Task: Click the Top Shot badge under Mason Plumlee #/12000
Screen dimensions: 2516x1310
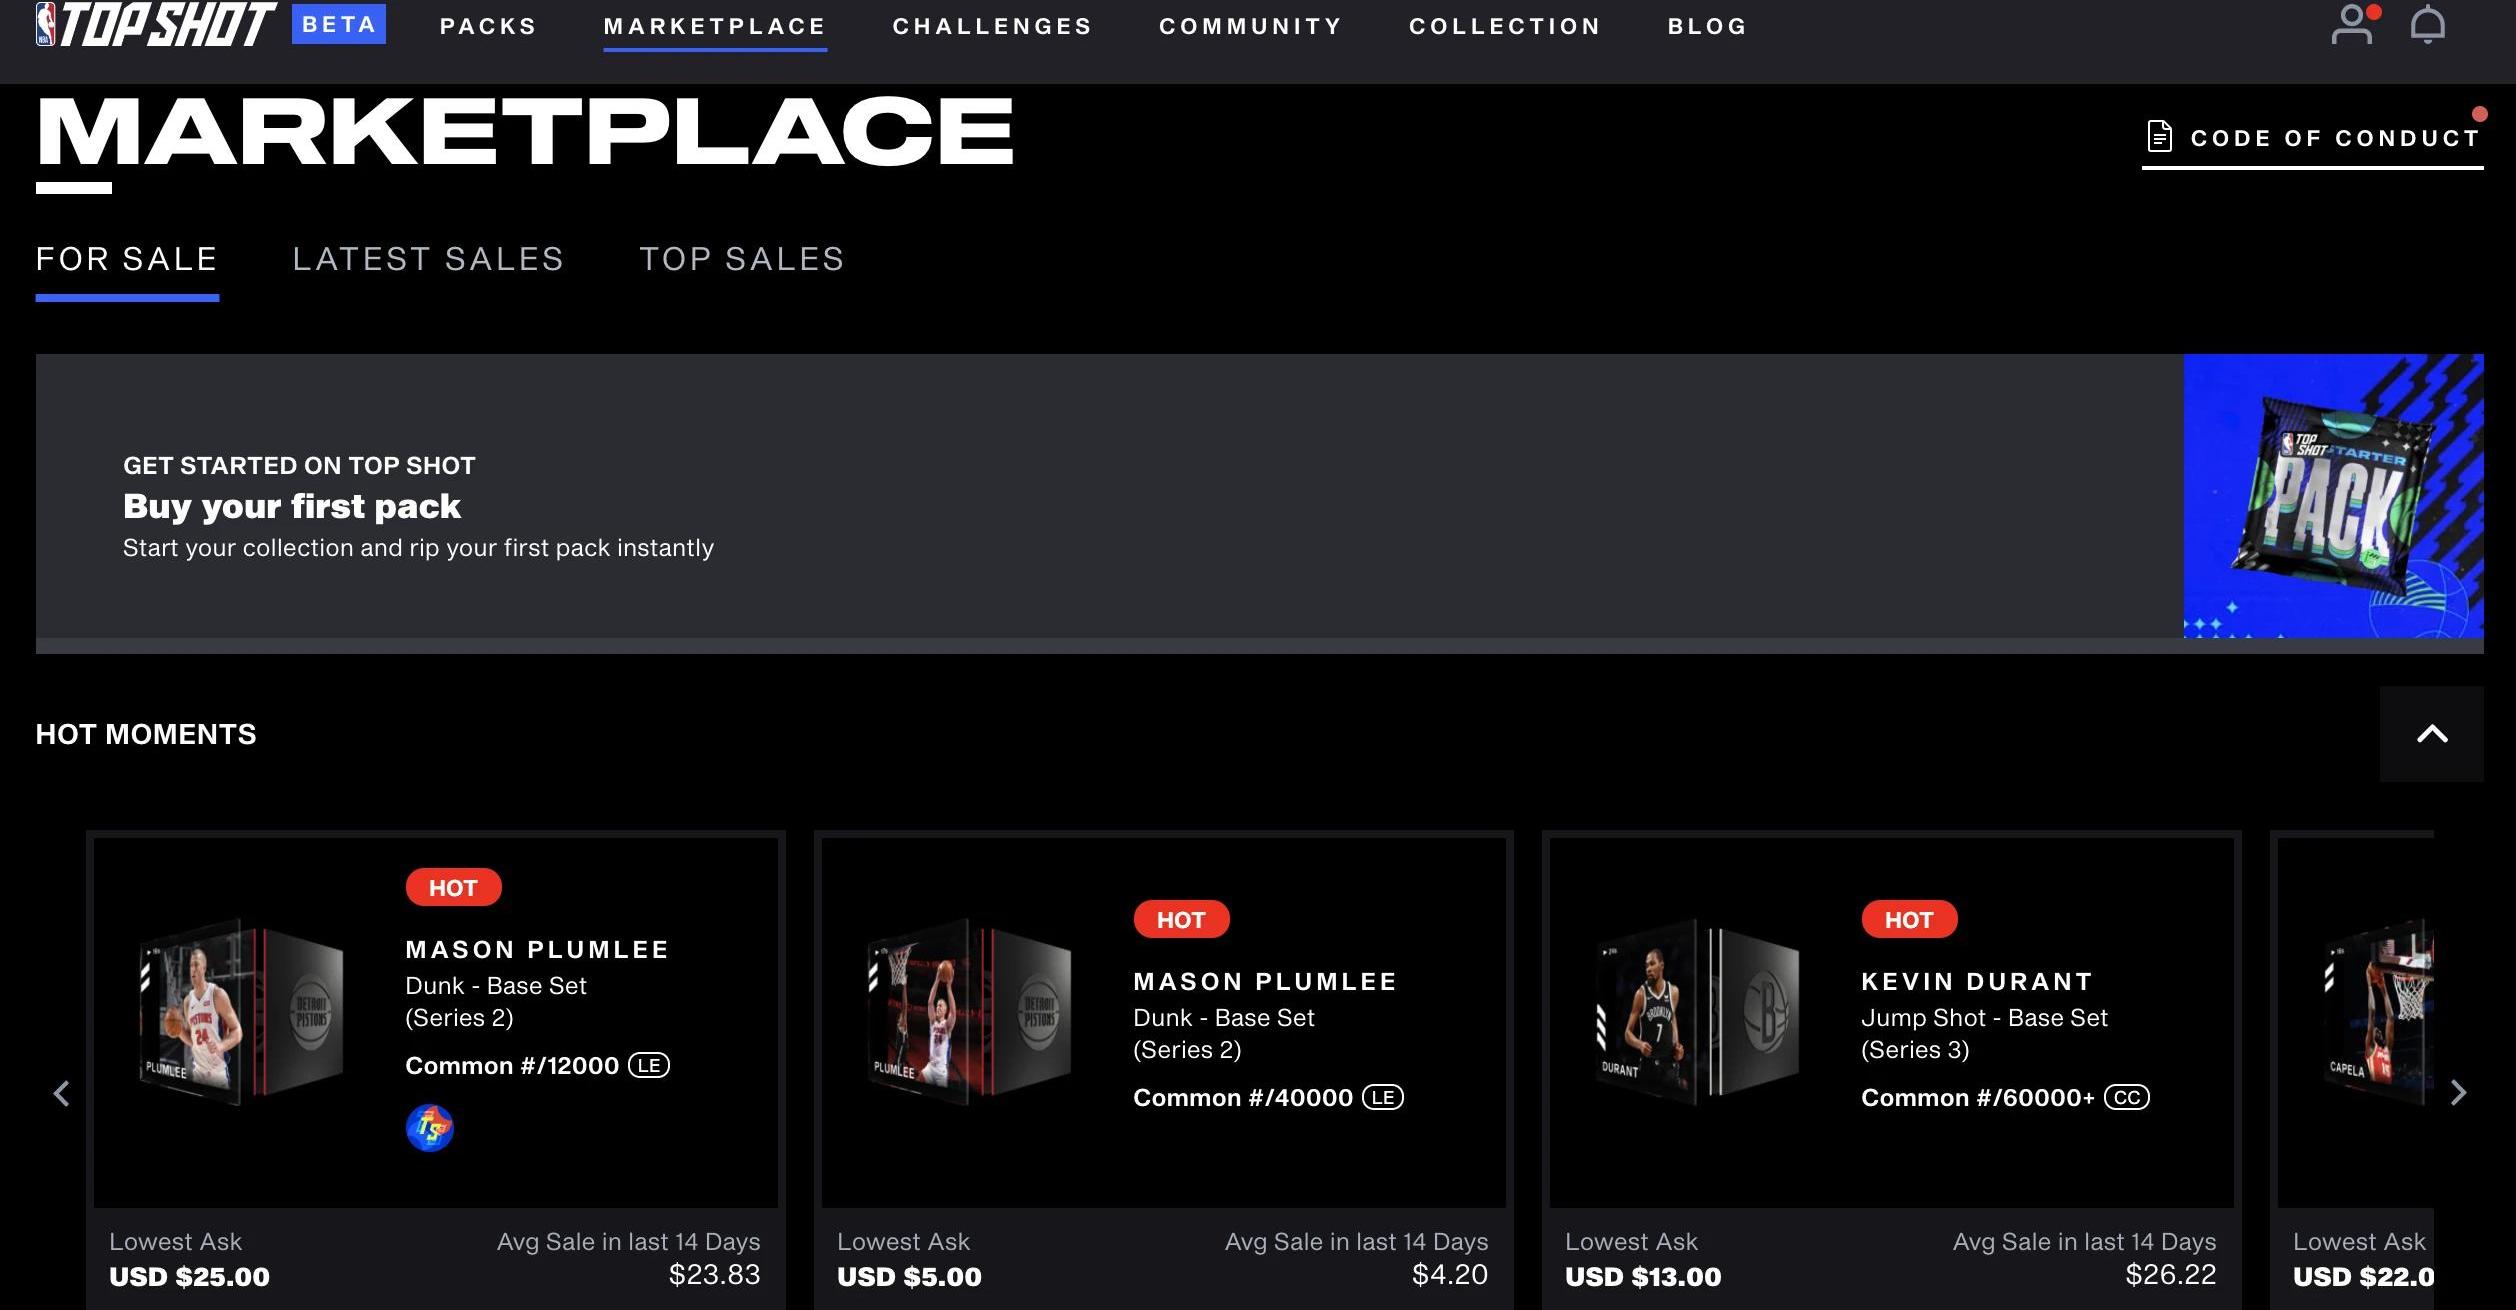Action: point(429,1128)
